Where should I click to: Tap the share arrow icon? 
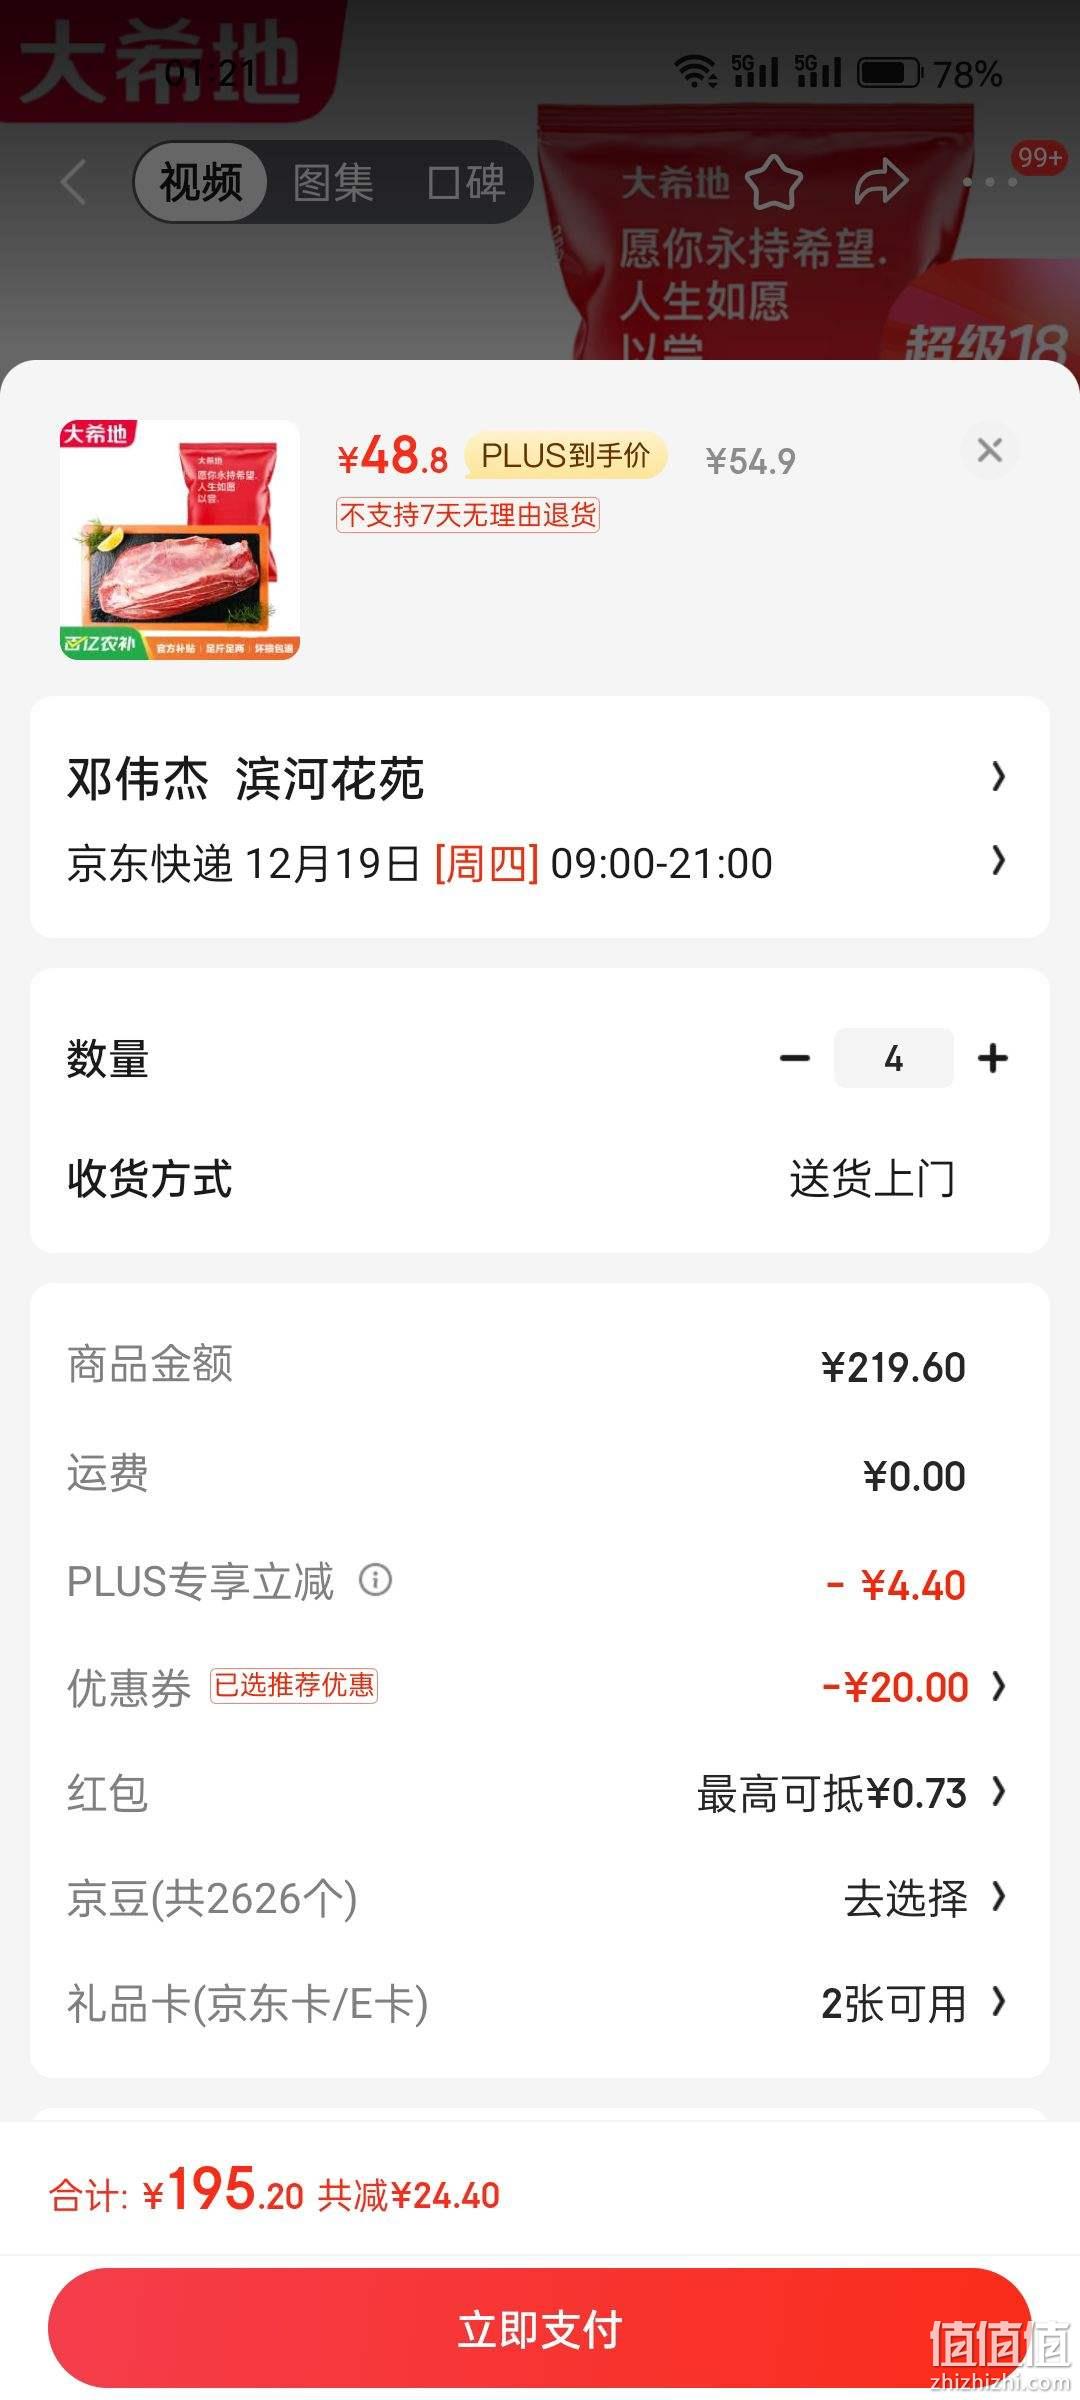tap(881, 182)
